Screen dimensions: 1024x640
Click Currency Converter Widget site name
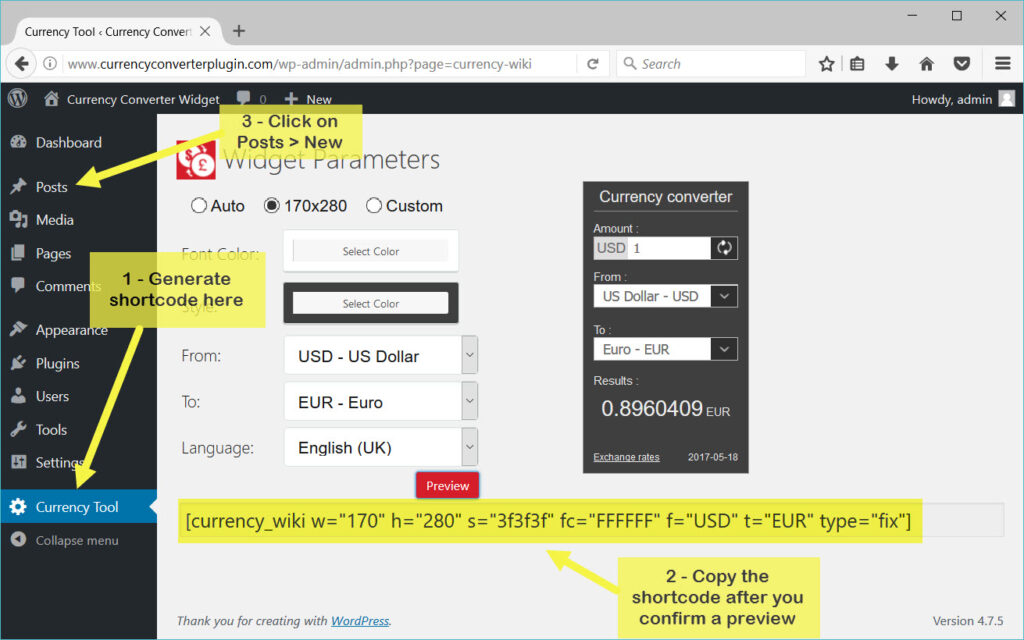coord(143,99)
